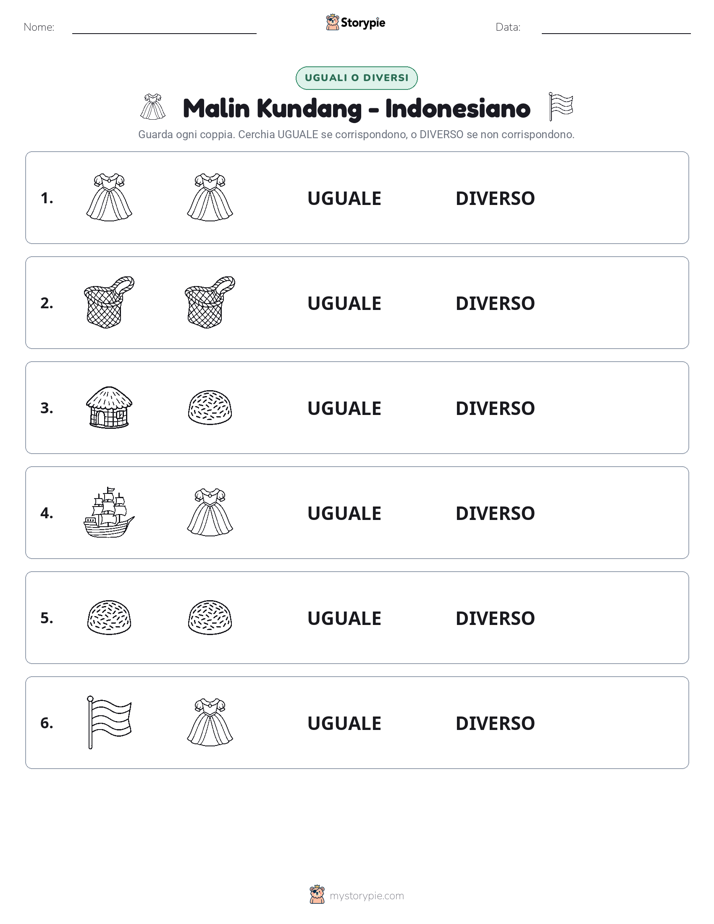Select DIVERSO for row 6

coord(495,723)
